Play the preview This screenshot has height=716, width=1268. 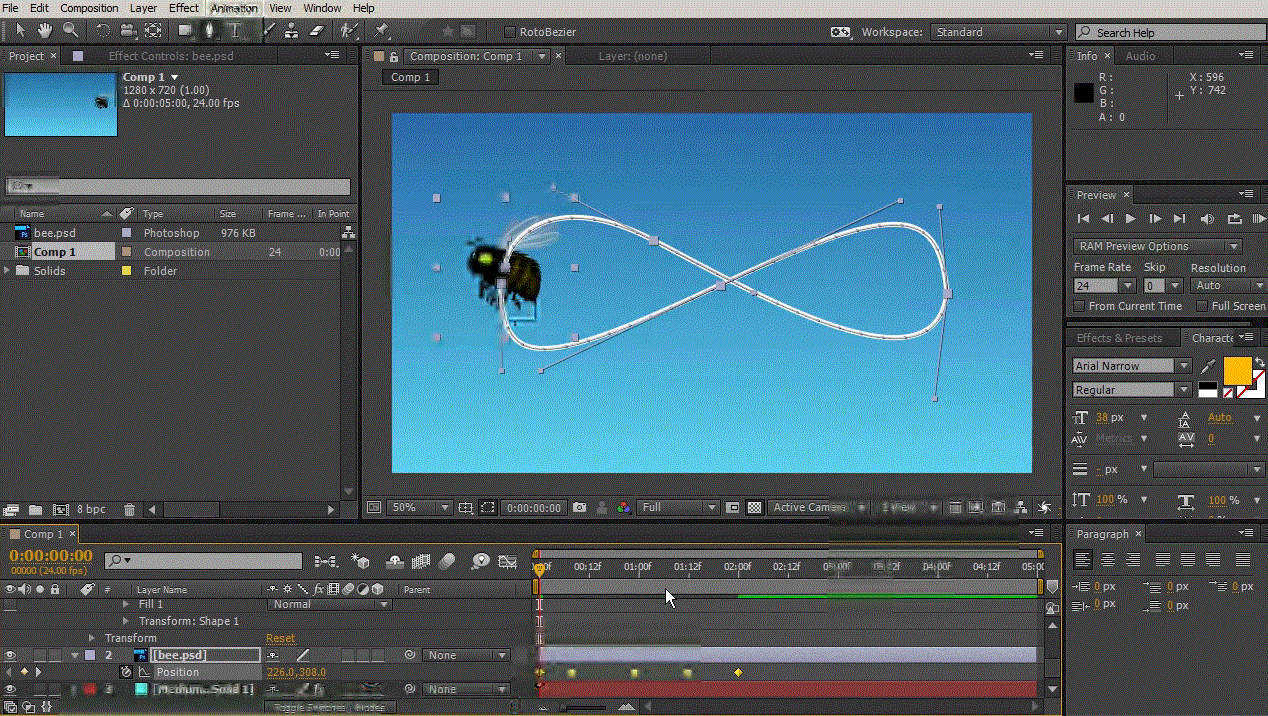(x=1131, y=218)
